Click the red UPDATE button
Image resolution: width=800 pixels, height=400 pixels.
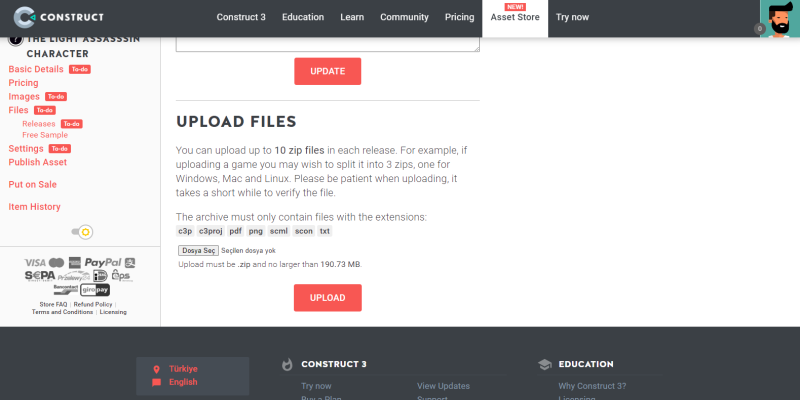coord(328,71)
